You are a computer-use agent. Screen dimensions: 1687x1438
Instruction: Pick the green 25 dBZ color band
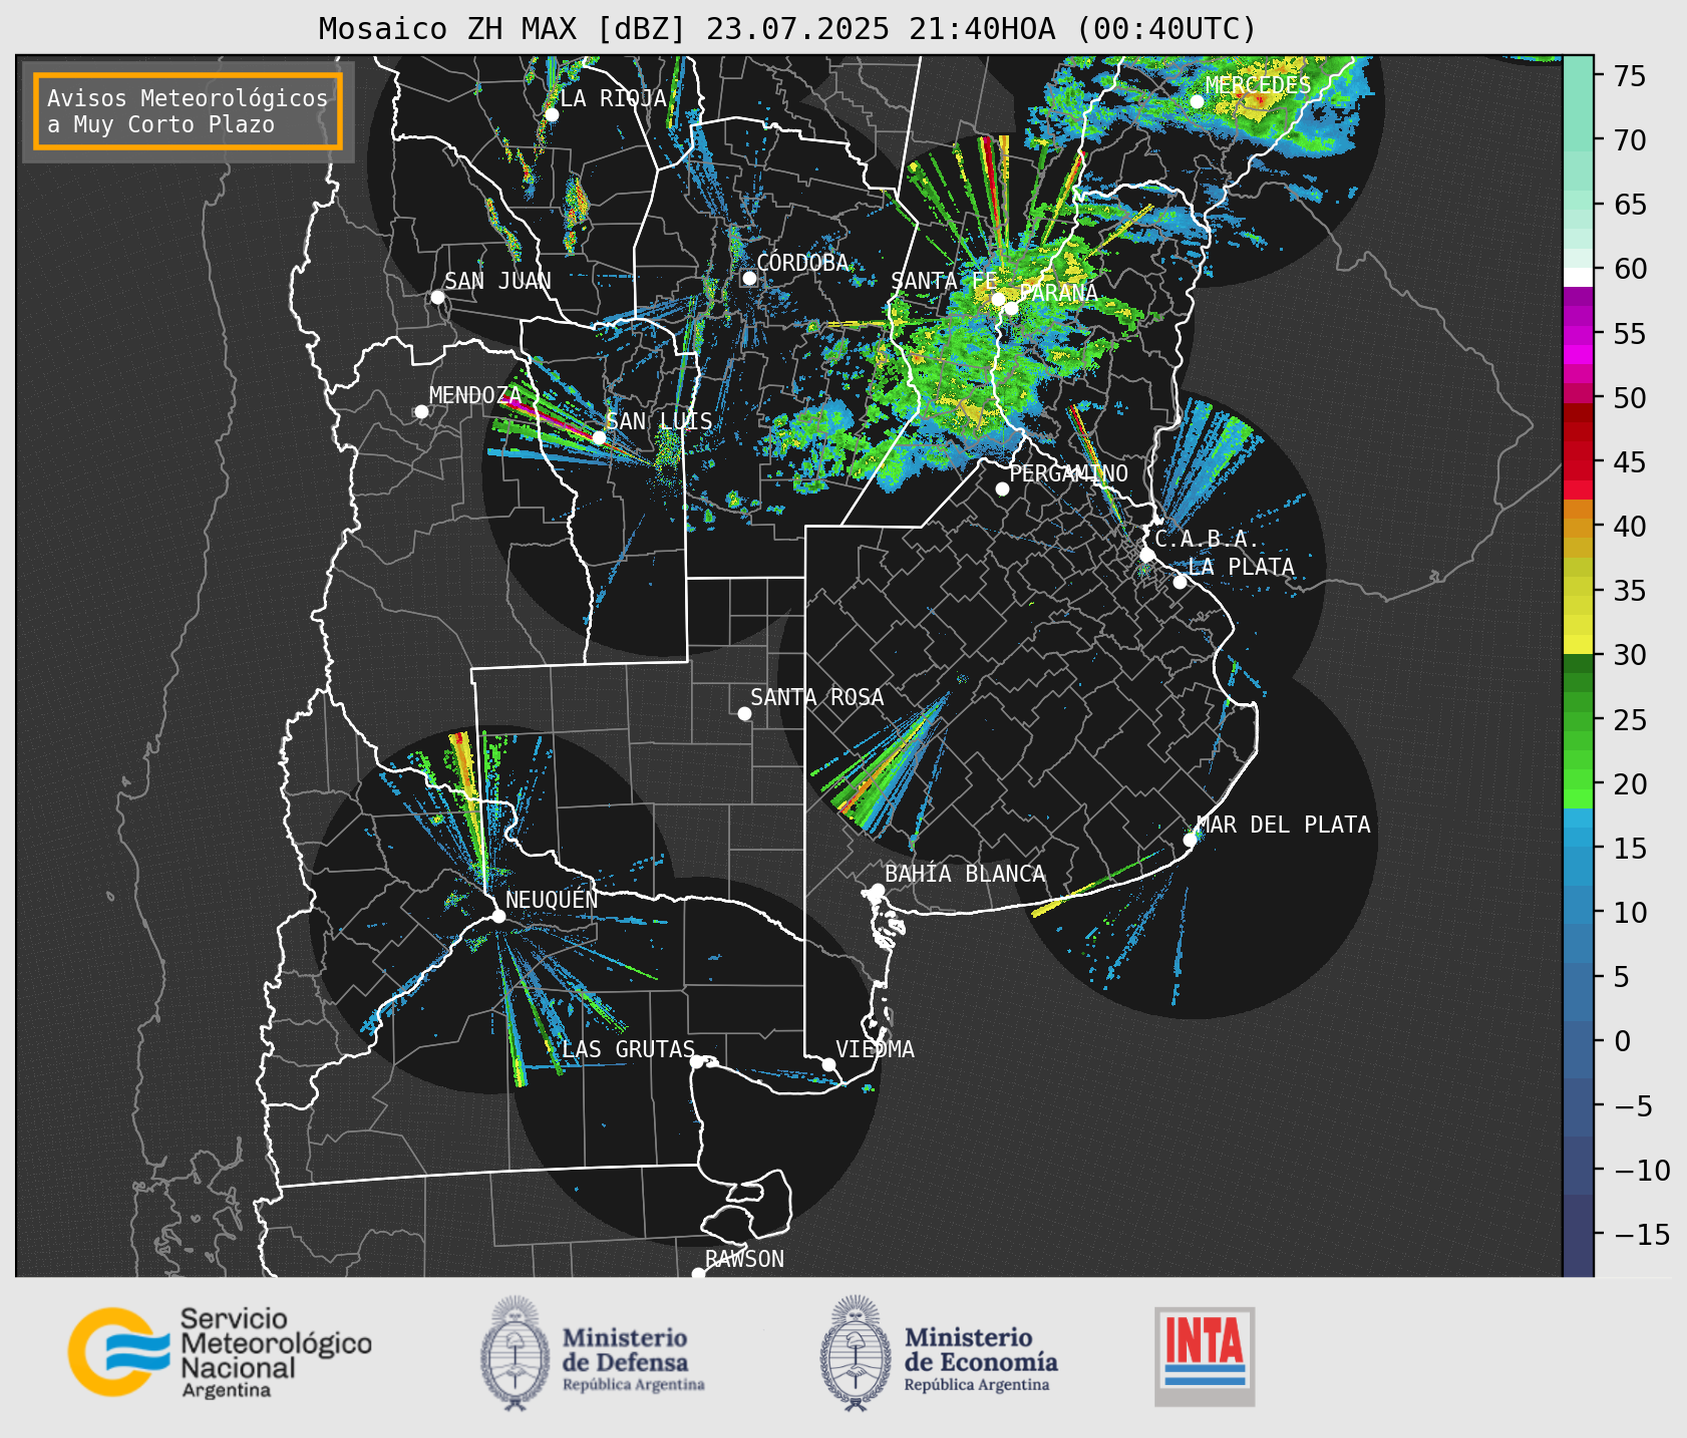coord(1578,720)
